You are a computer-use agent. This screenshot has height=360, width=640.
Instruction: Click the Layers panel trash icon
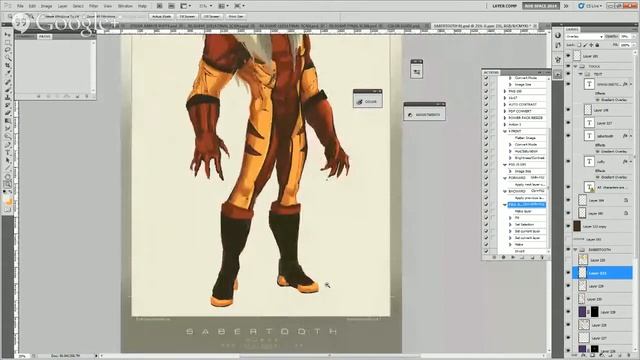pos(629,356)
